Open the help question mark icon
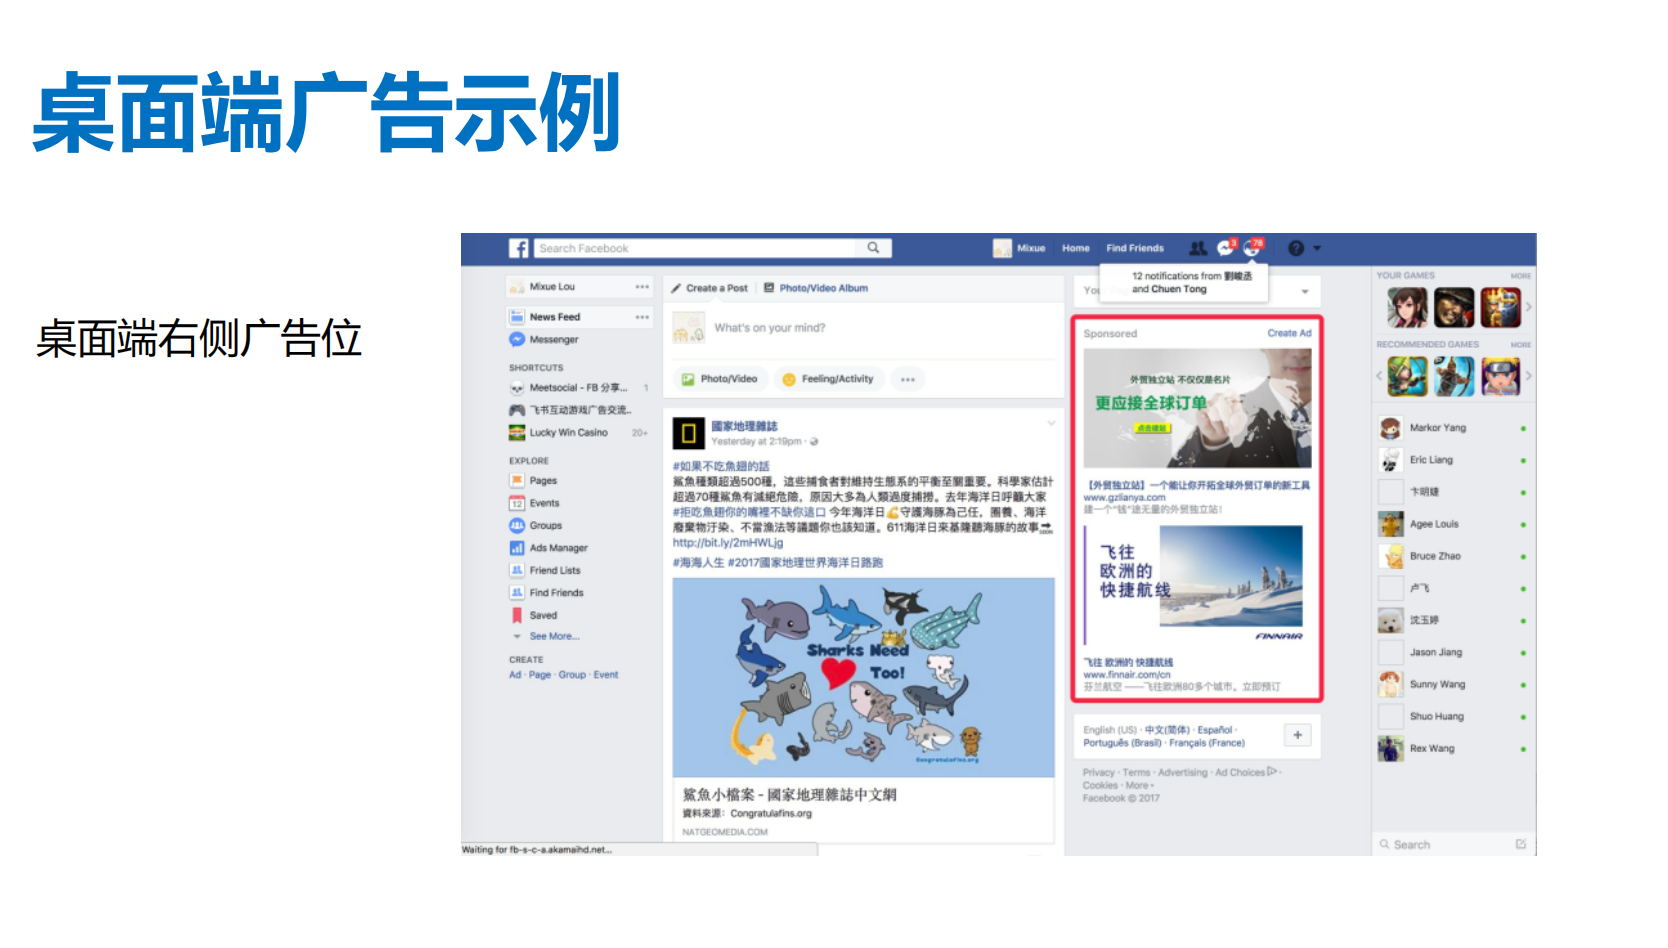The height and width of the screenshot is (948, 1668). pos(1296,248)
